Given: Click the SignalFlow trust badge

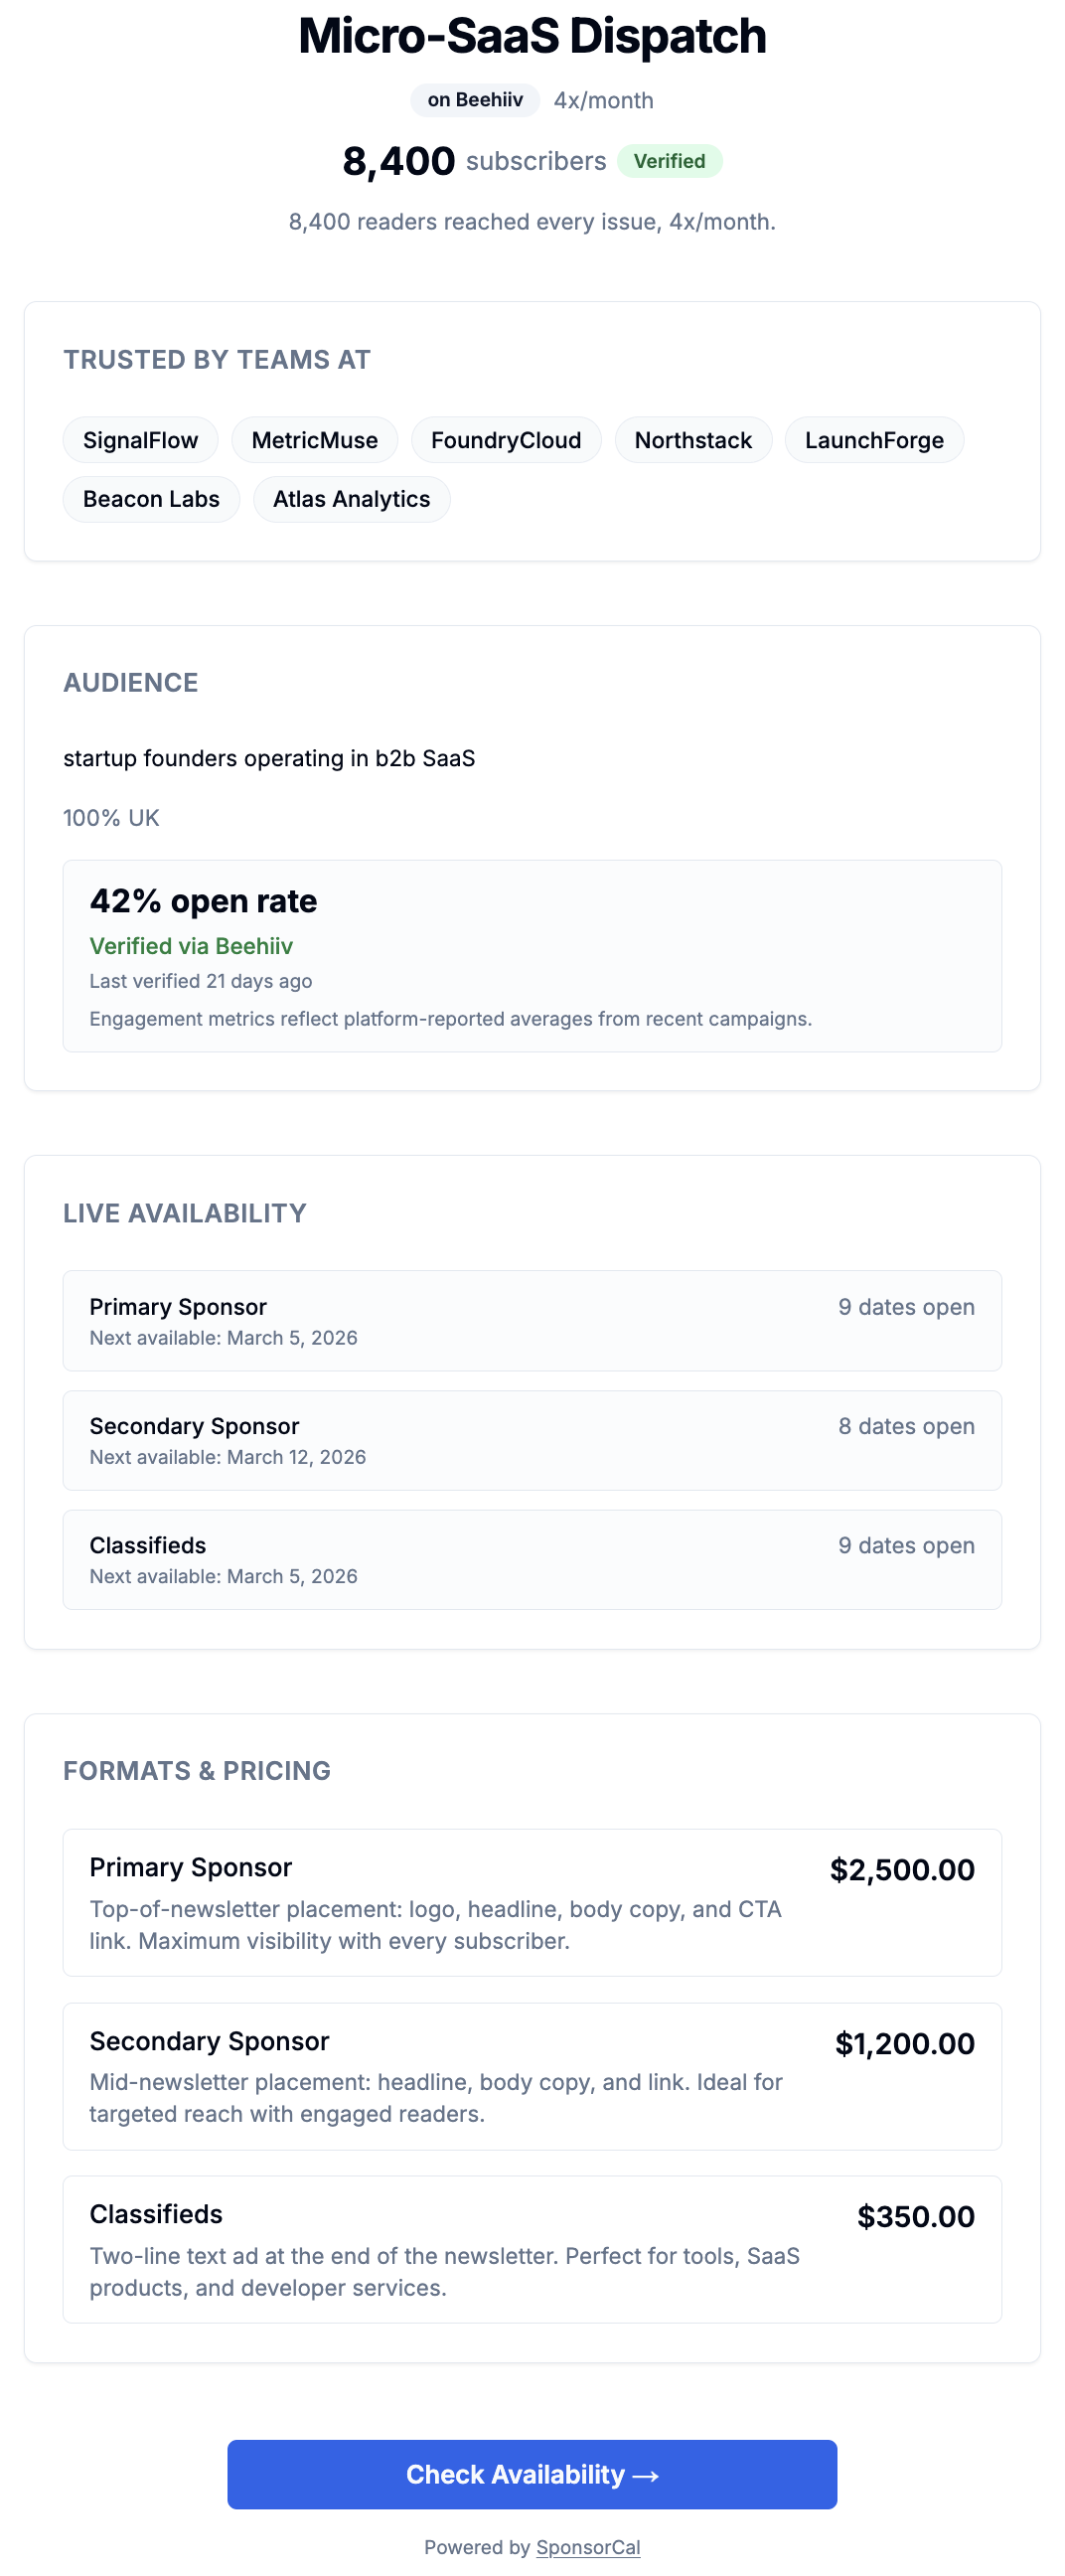Looking at the screenshot, I should pos(140,440).
